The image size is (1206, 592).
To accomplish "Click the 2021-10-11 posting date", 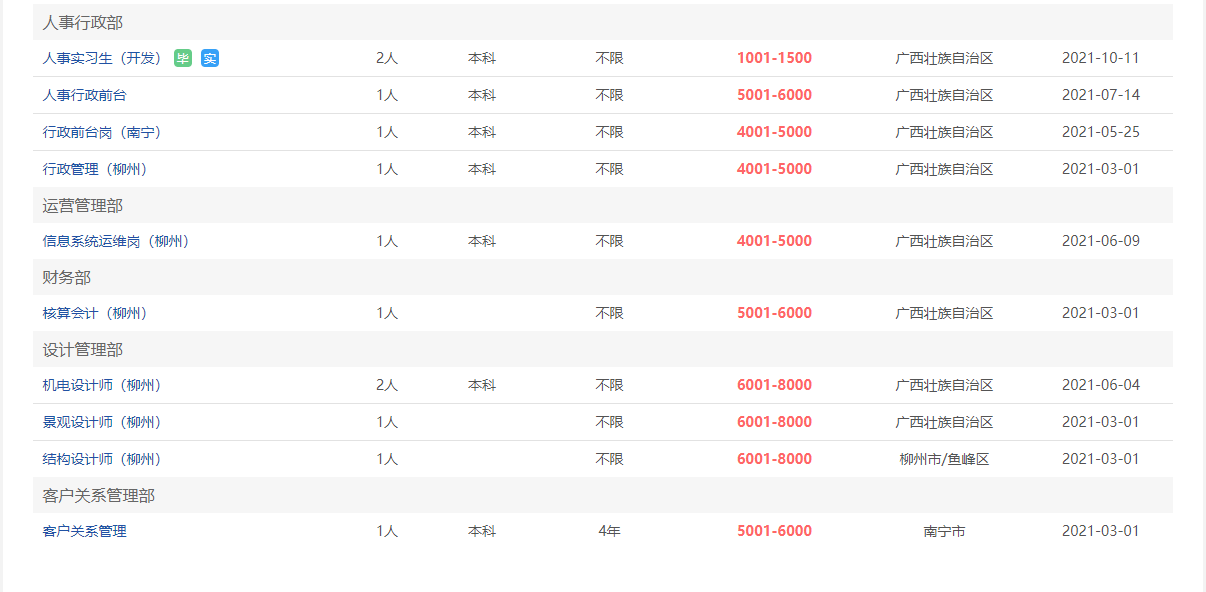I will pos(1100,58).
